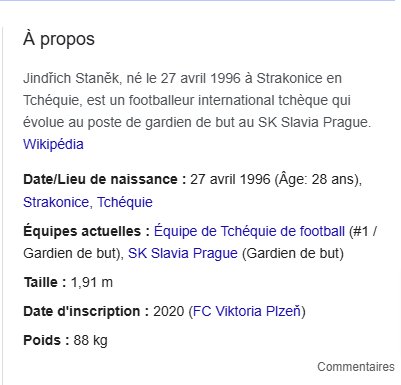Image resolution: width=401 pixels, height=385 pixels.
Task: Follow the Strakonice, Tchéquie birthplace link
Action: point(88,202)
